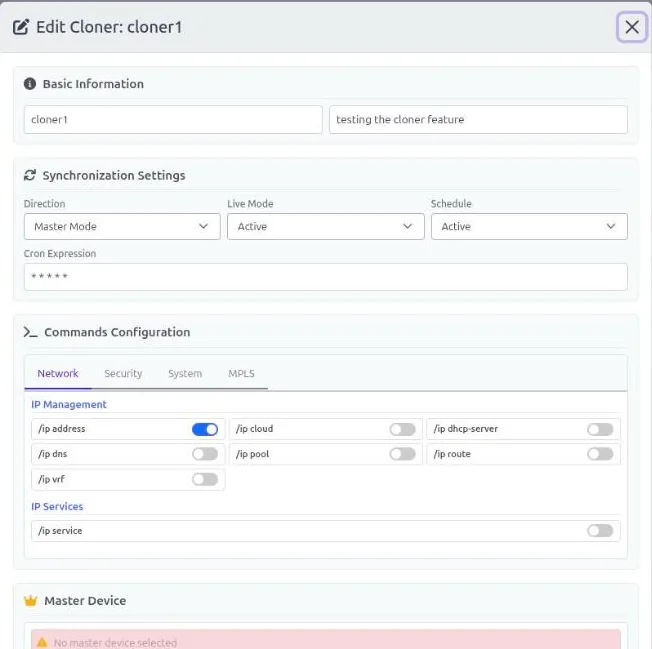Click the '/ip service' label
The image size is (652, 649).
pyautogui.click(x=60, y=531)
